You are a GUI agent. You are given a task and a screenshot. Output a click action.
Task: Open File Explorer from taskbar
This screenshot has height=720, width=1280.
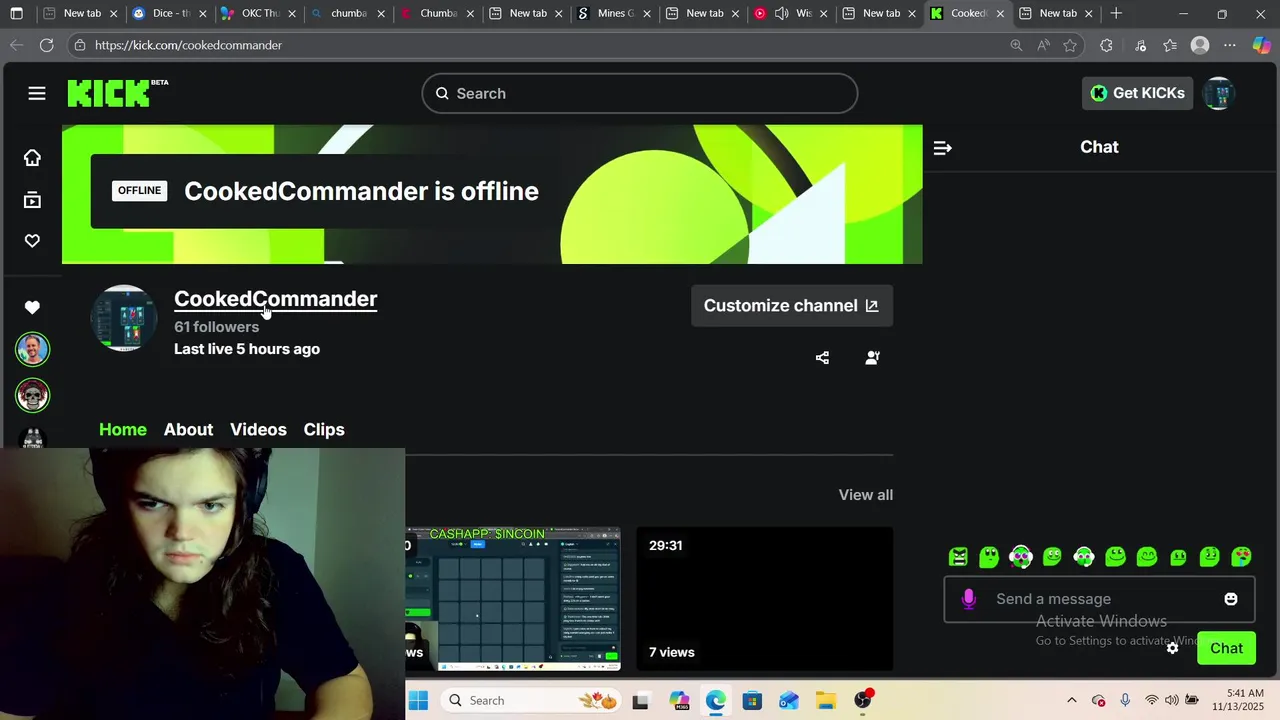click(825, 700)
